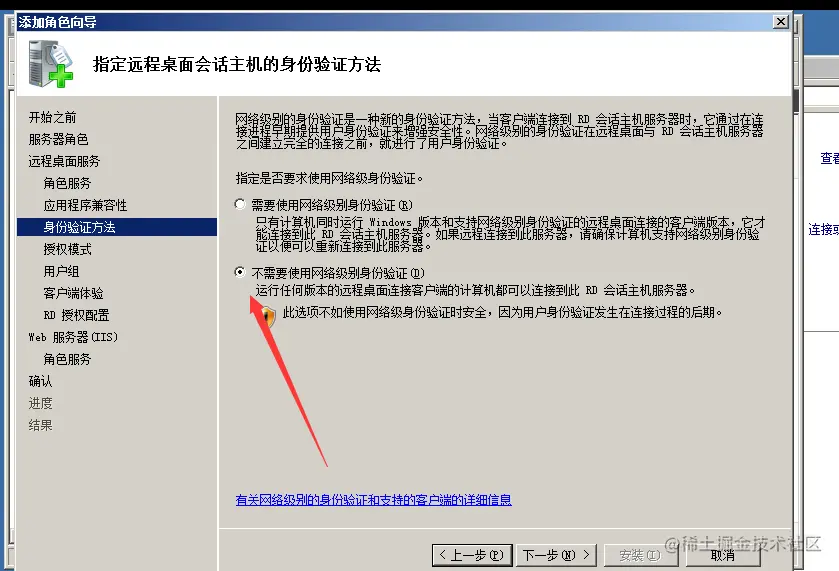Open 用户组 wizard step
839x571 pixels.
pos(62,271)
